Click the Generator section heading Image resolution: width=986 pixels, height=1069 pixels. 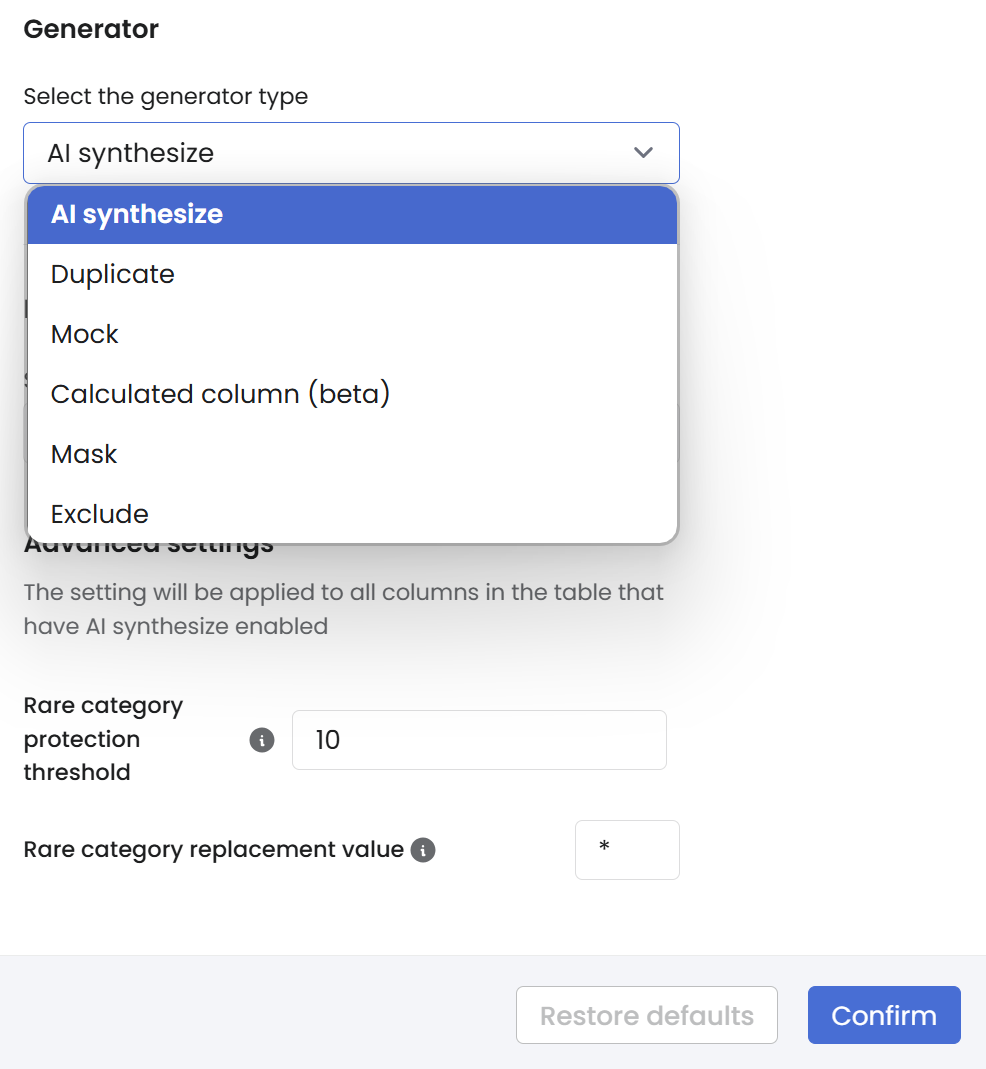[91, 29]
